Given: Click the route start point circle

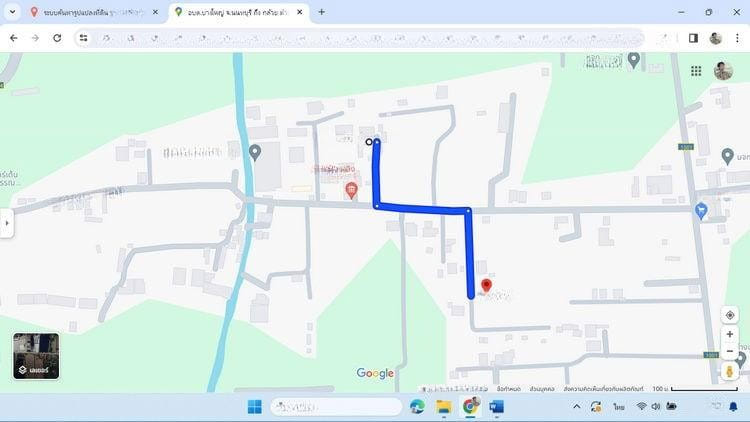Looking at the screenshot, I should 369,142.
